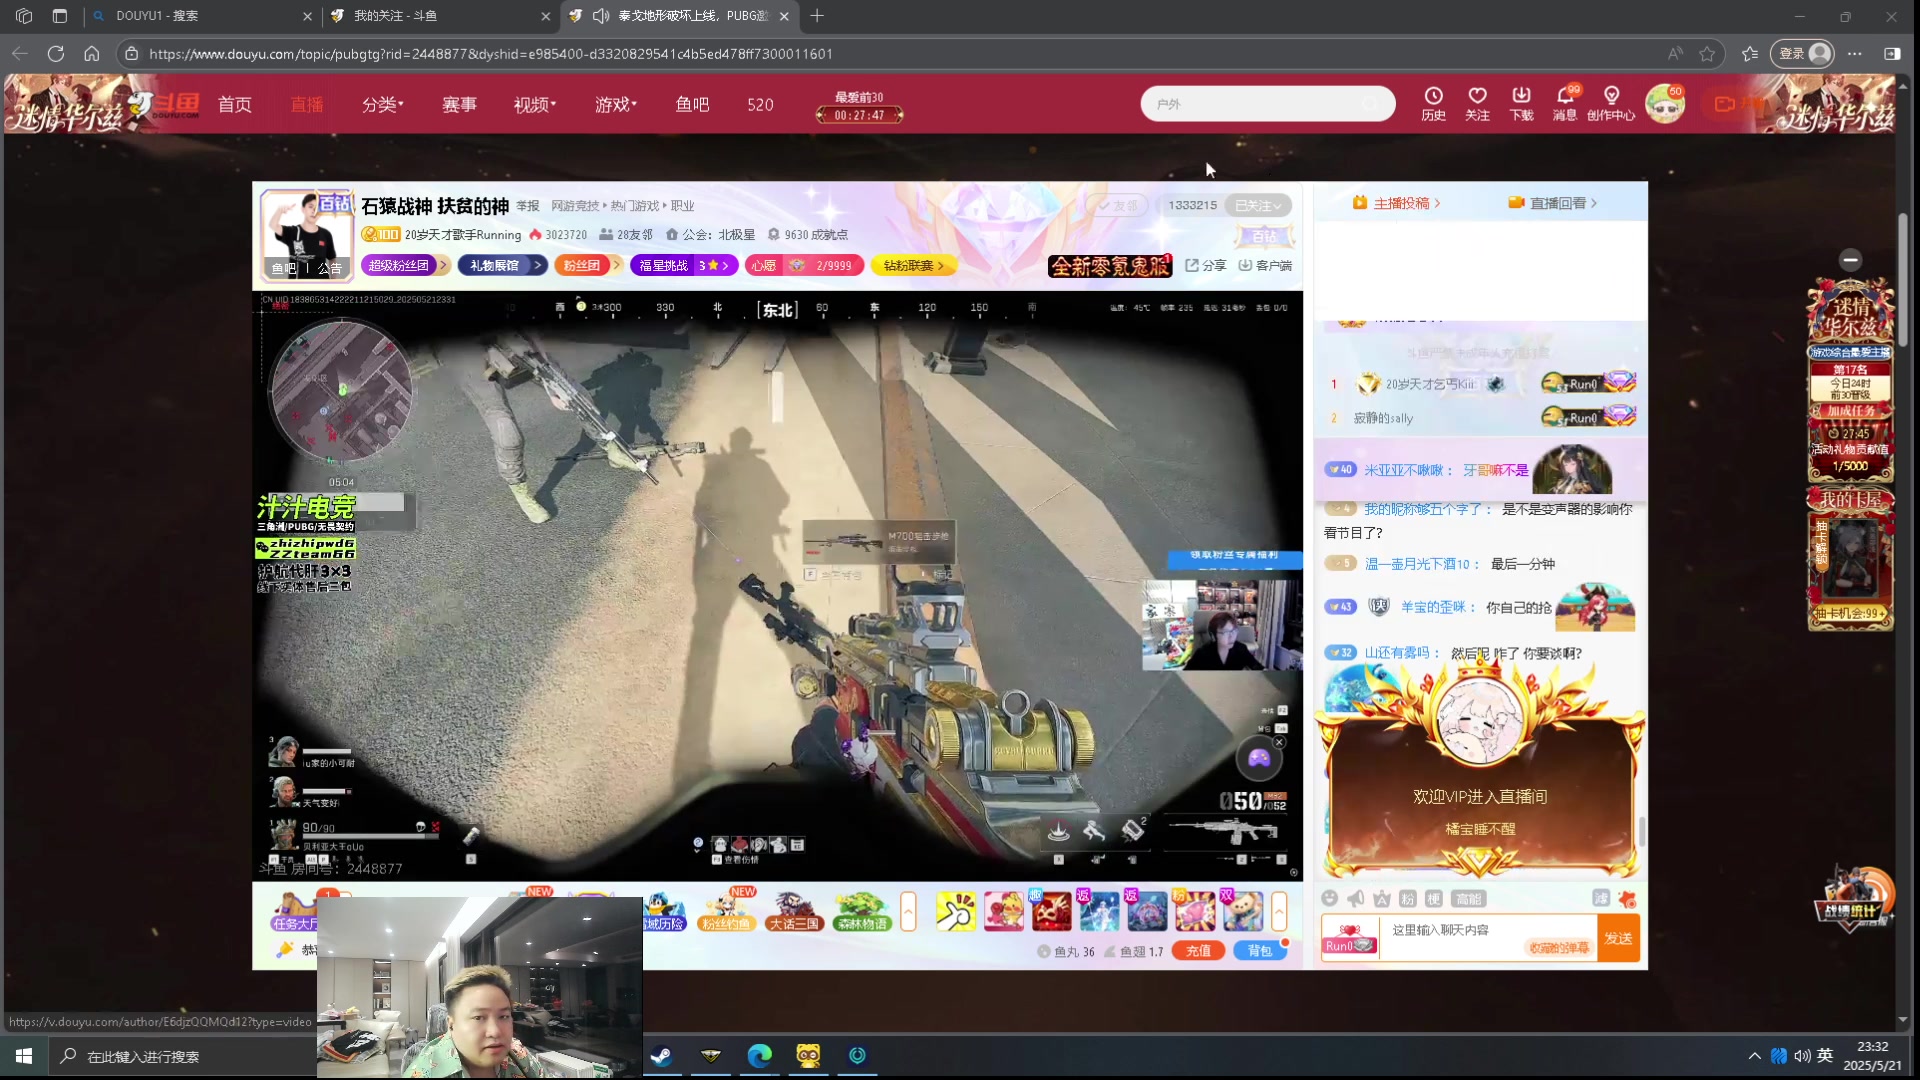
Task: Open Steam from the Windows taskbar
Action: point(661,1056)
